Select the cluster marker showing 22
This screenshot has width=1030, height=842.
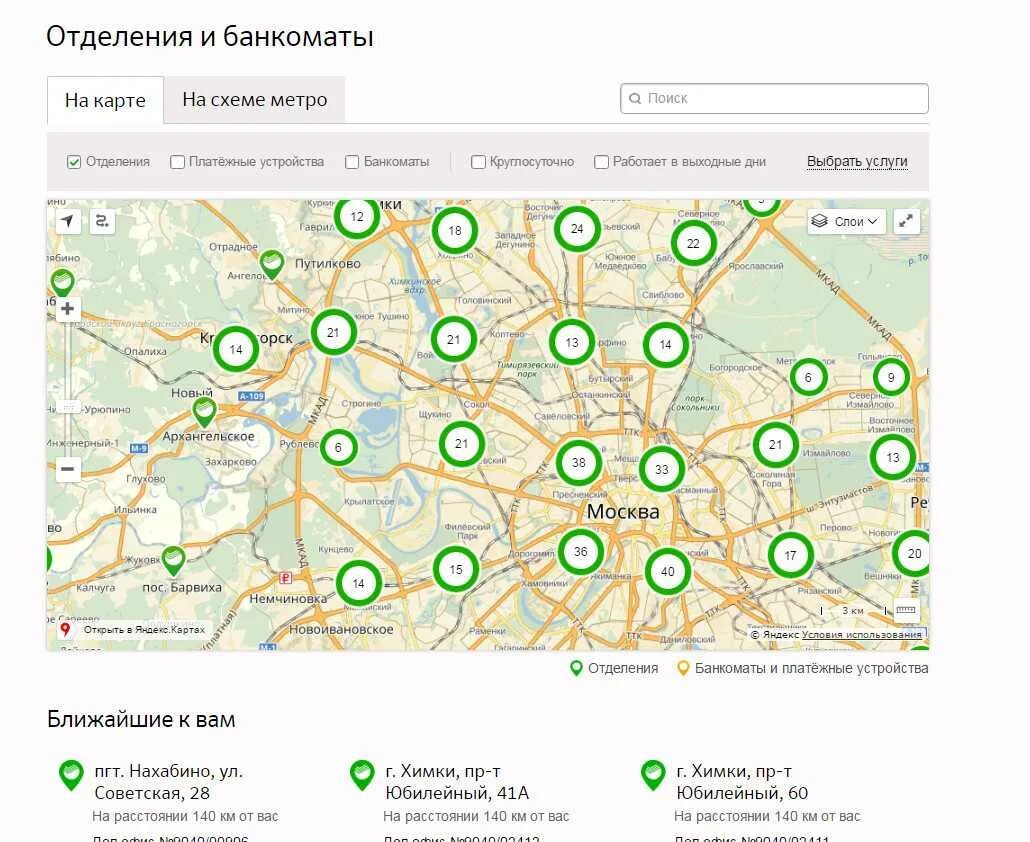coord(693,243)
